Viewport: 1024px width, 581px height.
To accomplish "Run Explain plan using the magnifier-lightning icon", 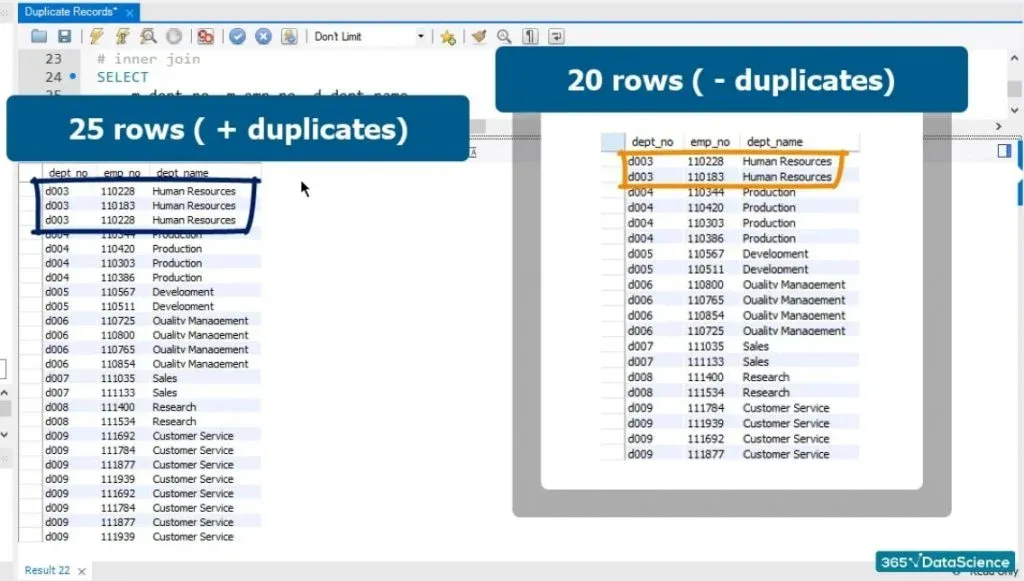I will point(148,36).
